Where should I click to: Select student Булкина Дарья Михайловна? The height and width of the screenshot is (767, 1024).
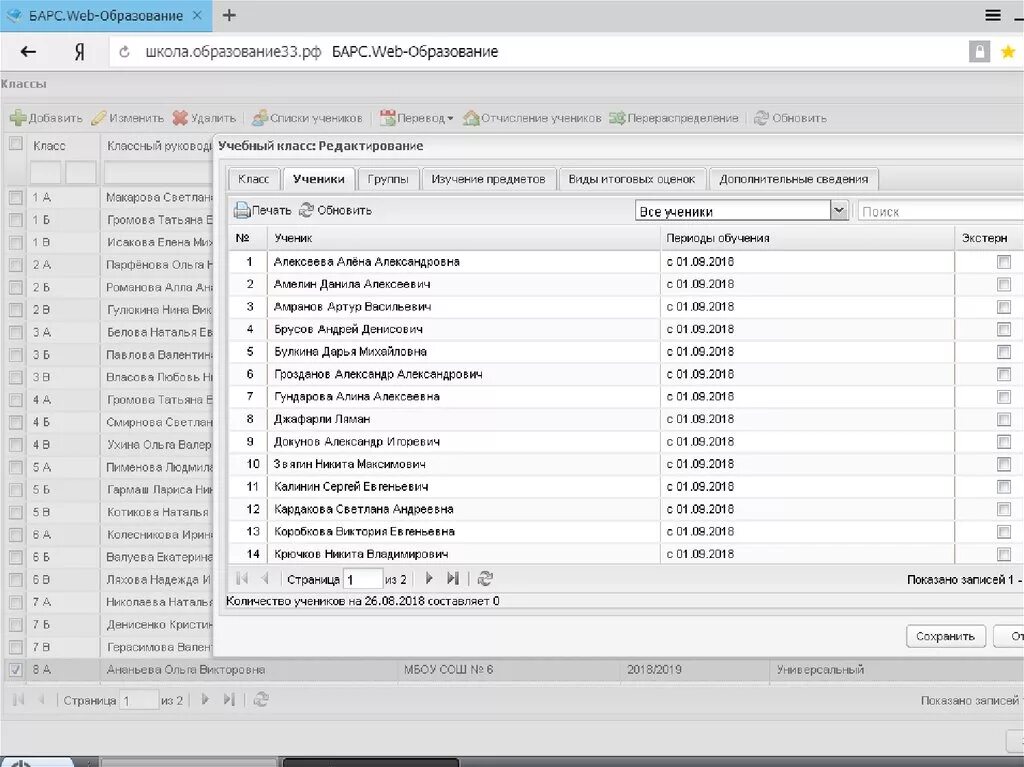350,351
